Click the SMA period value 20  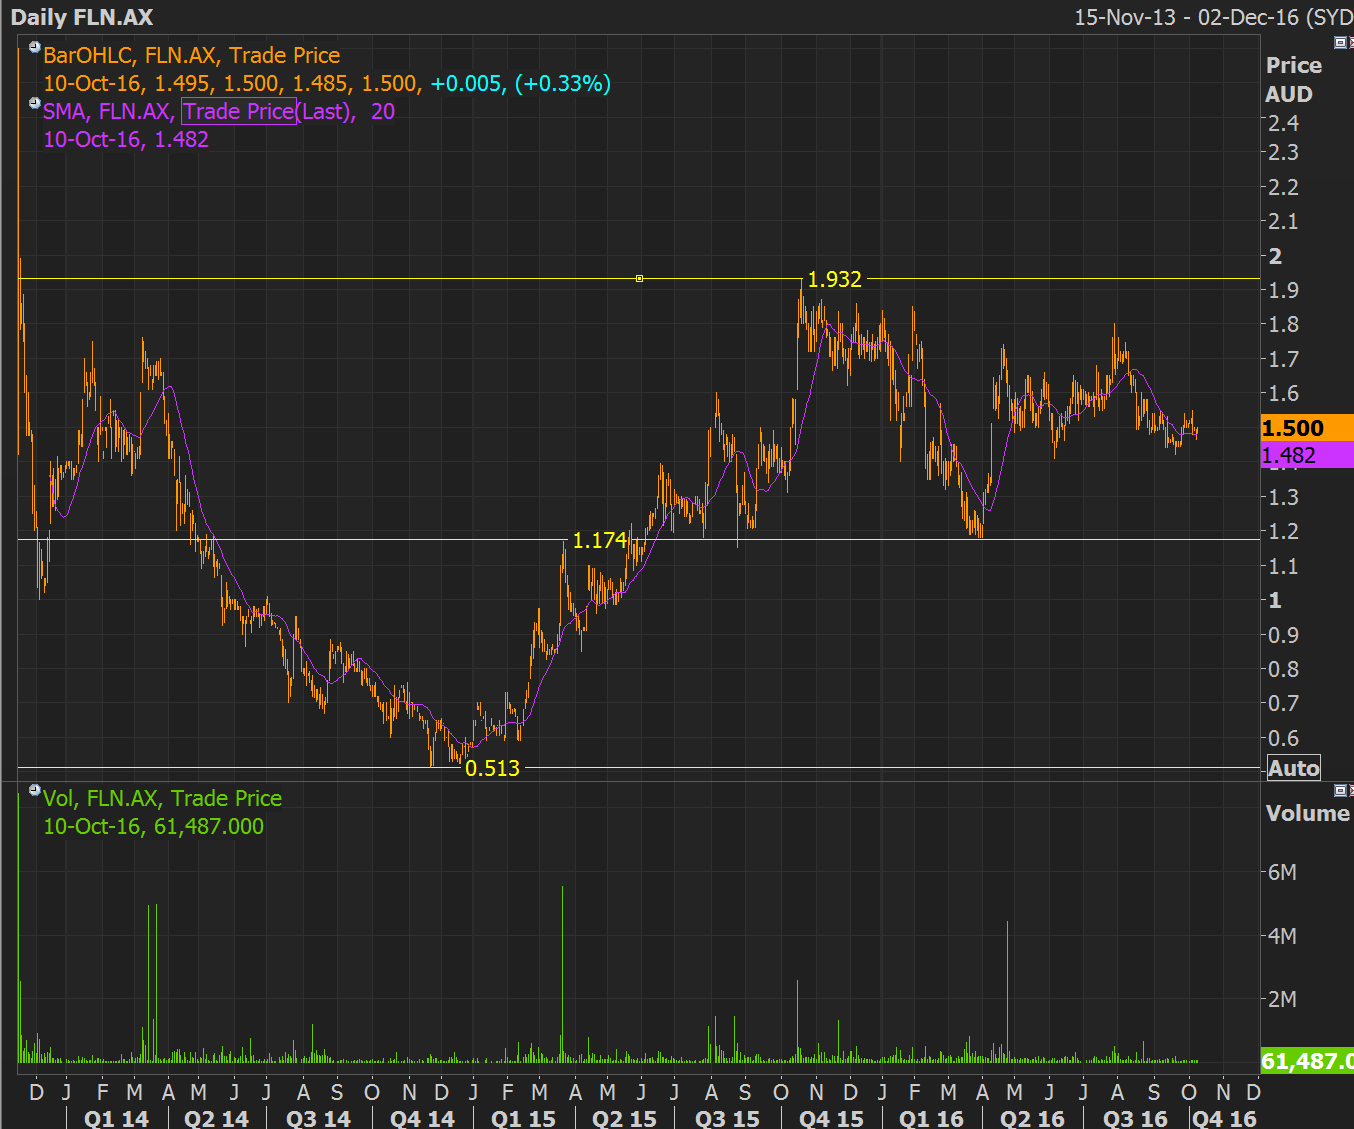click(383, 111)
